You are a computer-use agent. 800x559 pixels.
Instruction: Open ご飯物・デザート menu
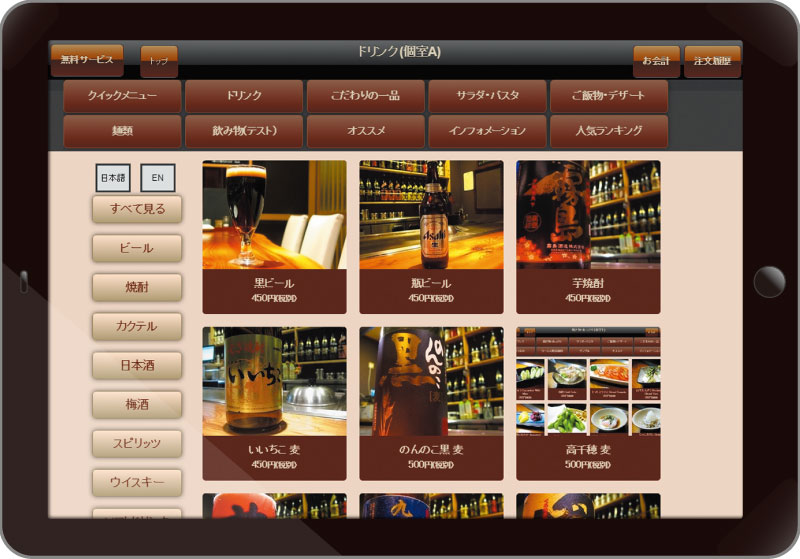pos(609,96)
